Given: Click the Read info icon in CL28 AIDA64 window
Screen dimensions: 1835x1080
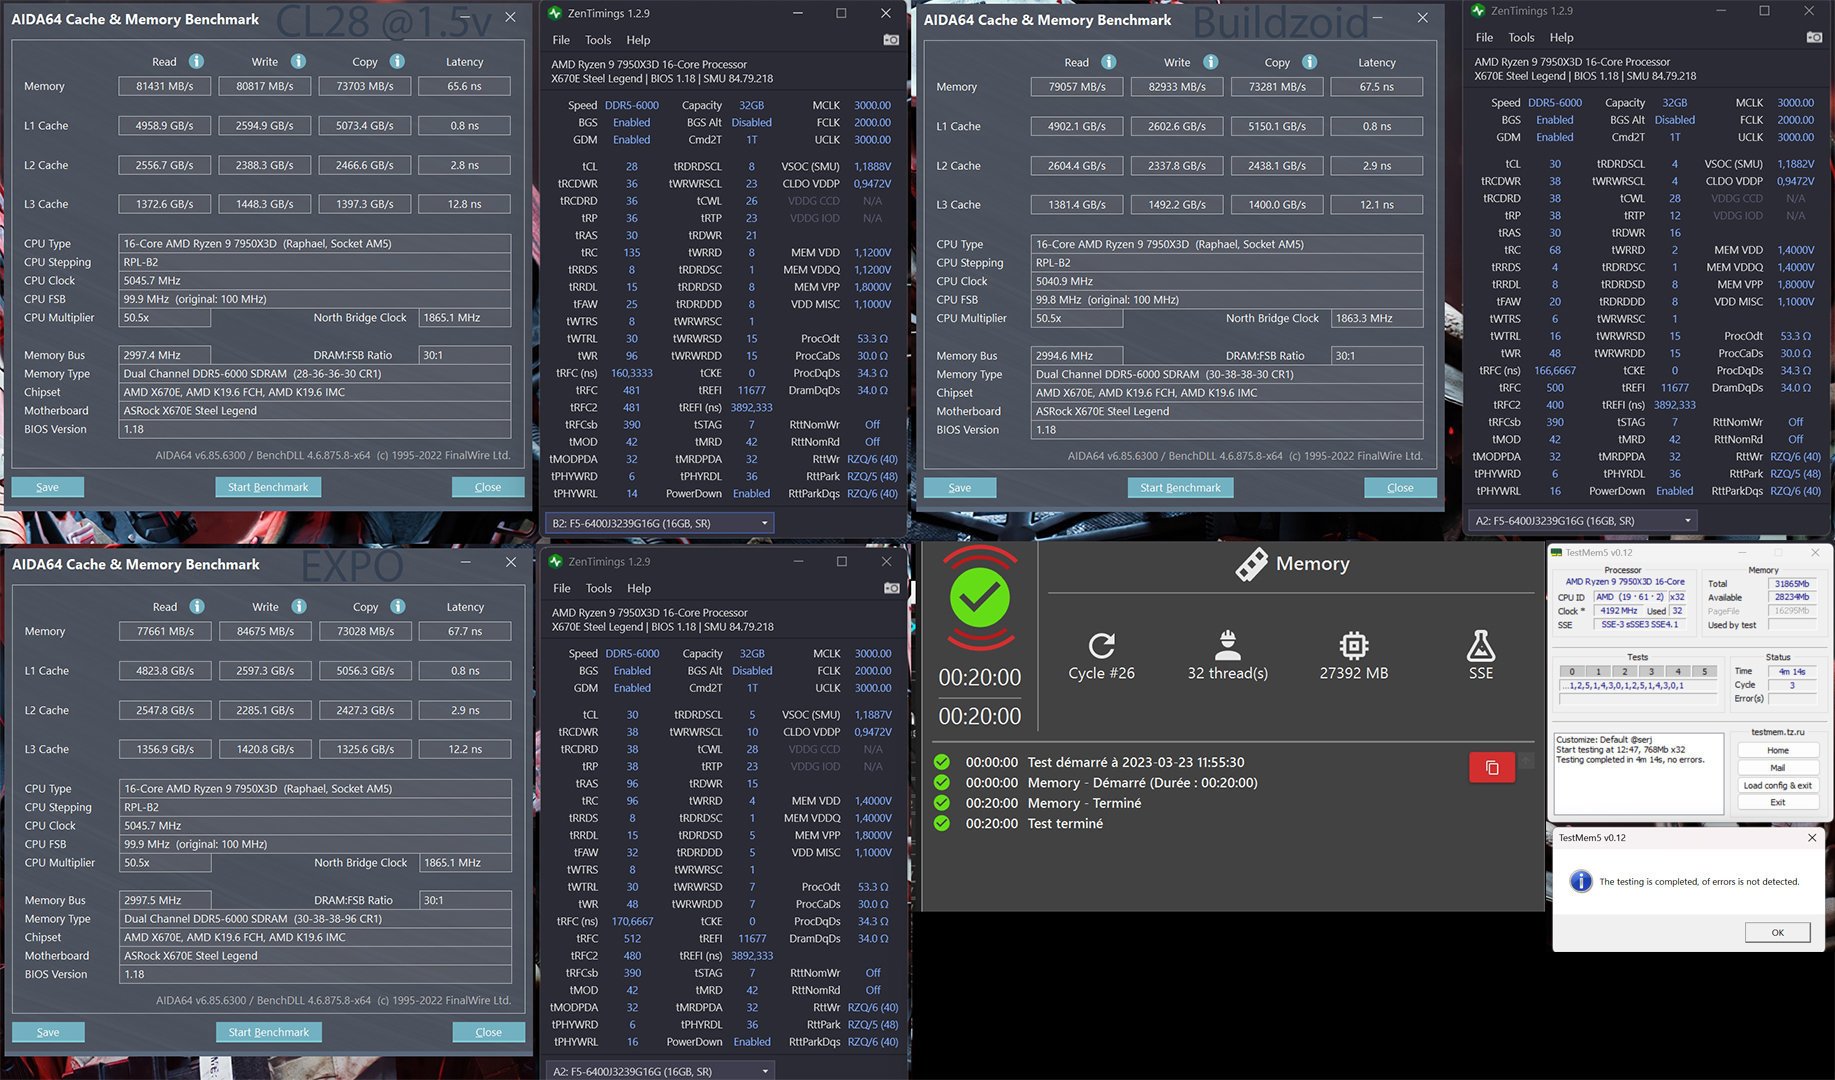Looking at the screenshot, I should click(196, 61).
